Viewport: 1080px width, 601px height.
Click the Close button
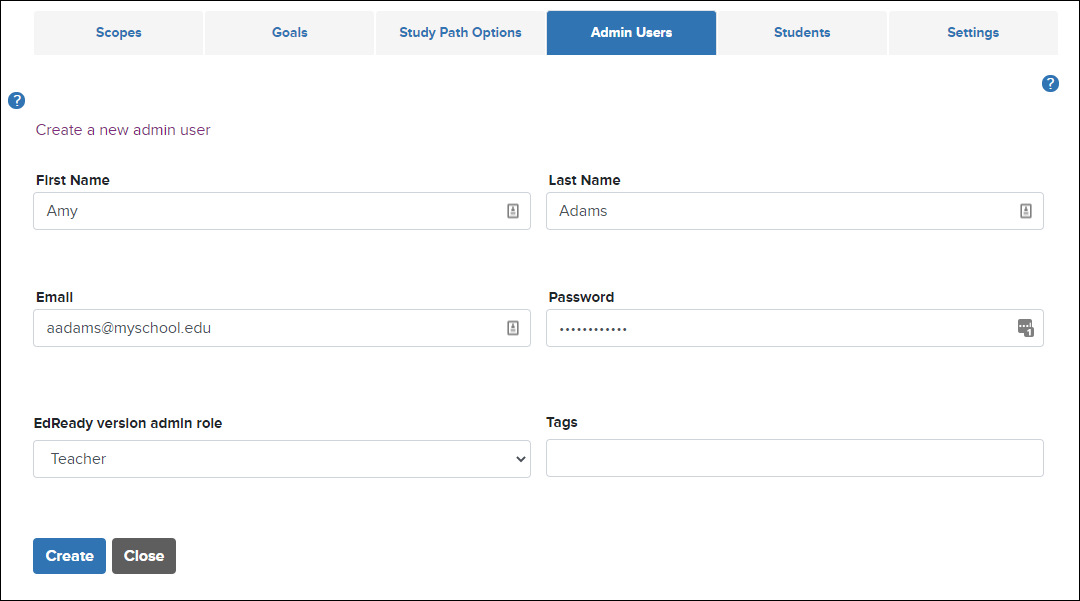pos(144,556)
